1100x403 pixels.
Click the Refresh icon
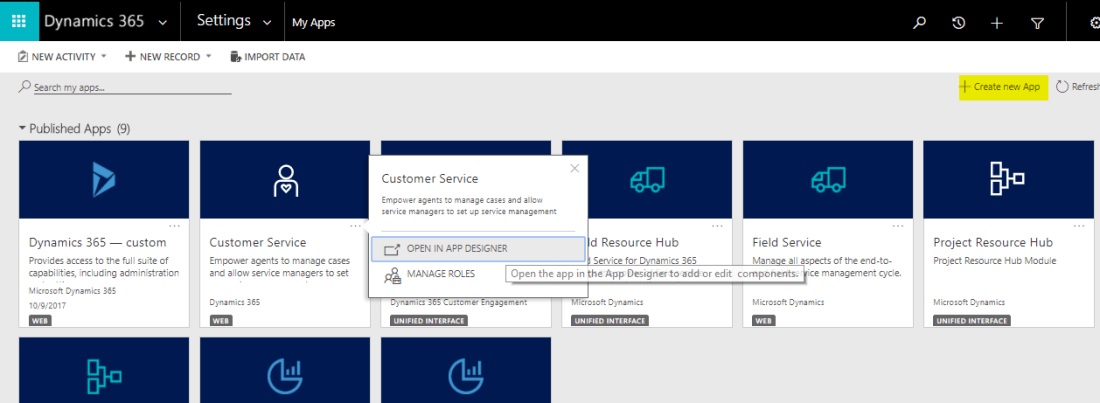click(1062, 87)
